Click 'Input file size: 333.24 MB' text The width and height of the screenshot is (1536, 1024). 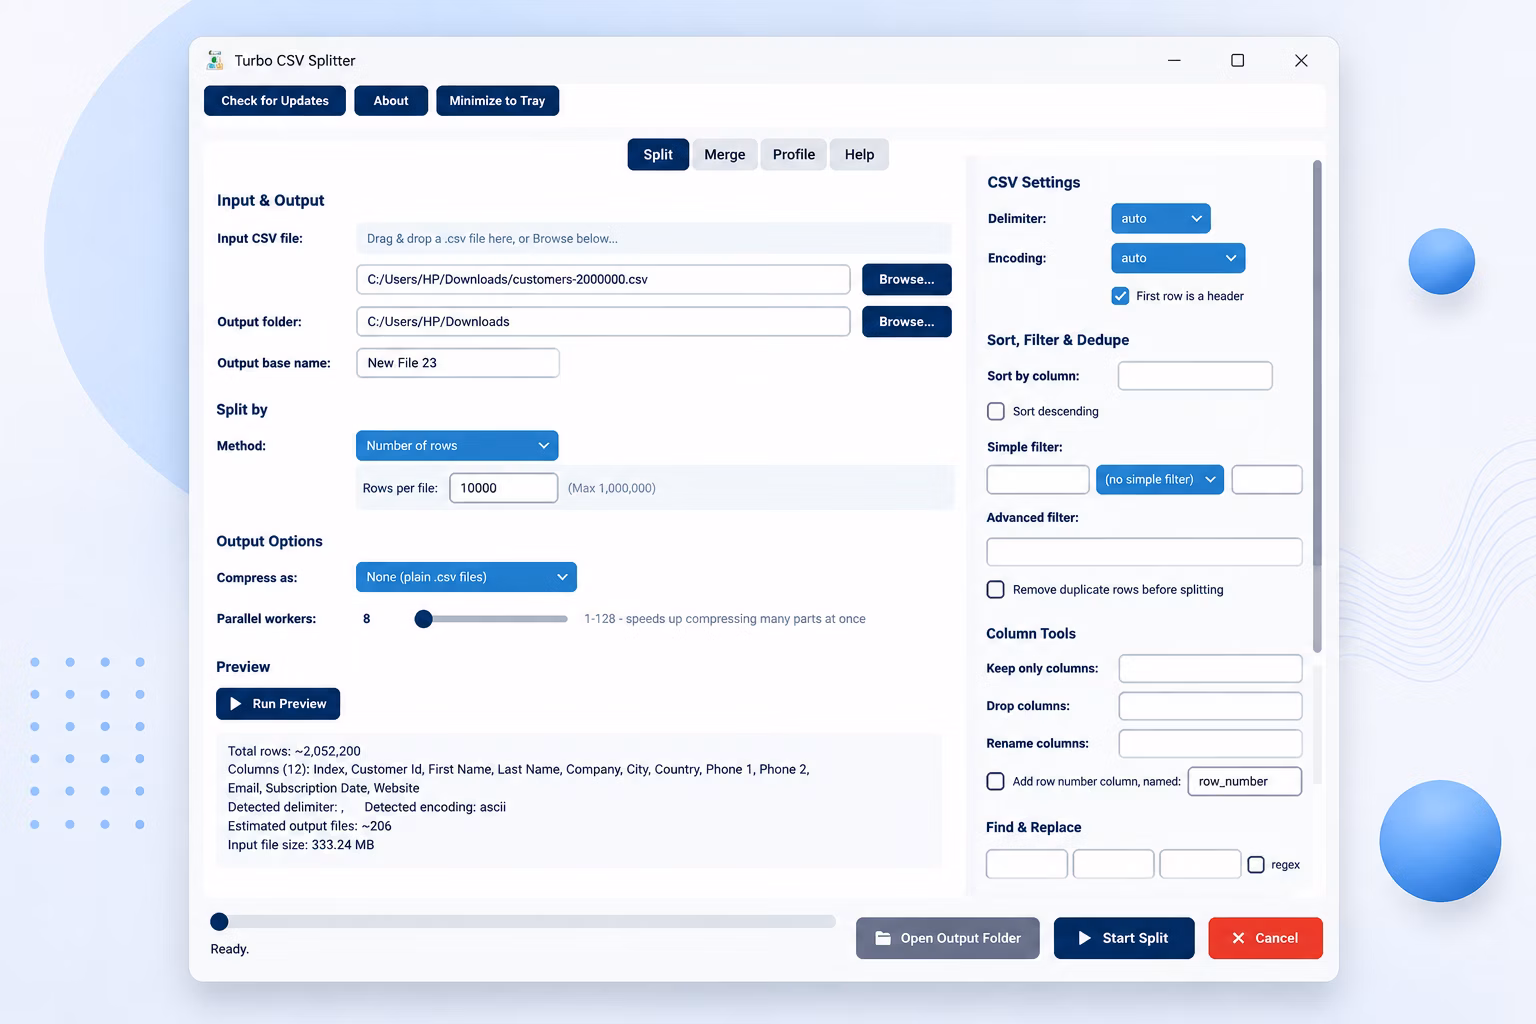pyautogui.click(x=301, y=845)
